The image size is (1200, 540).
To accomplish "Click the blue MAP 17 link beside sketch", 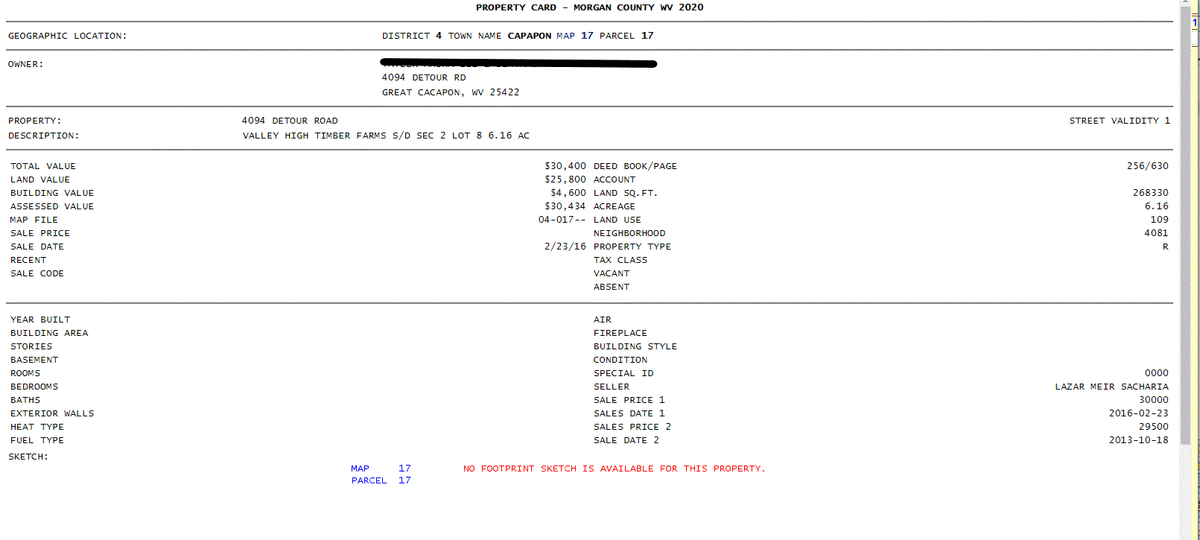I will 381,468.
